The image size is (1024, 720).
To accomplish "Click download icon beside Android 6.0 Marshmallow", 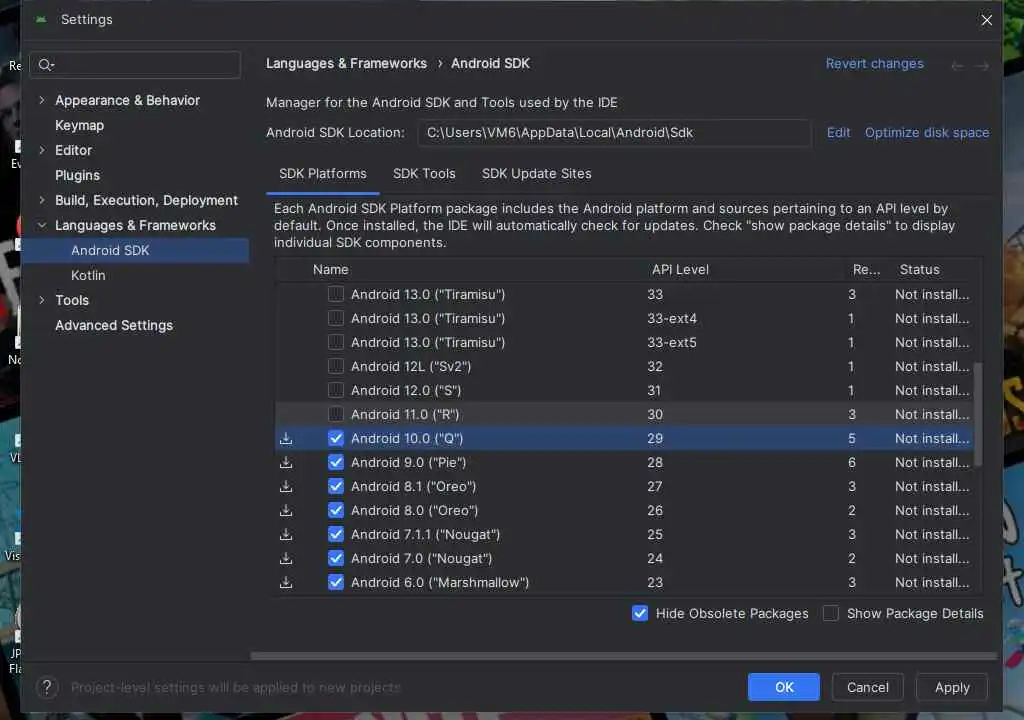I will [x=286, y=582].
